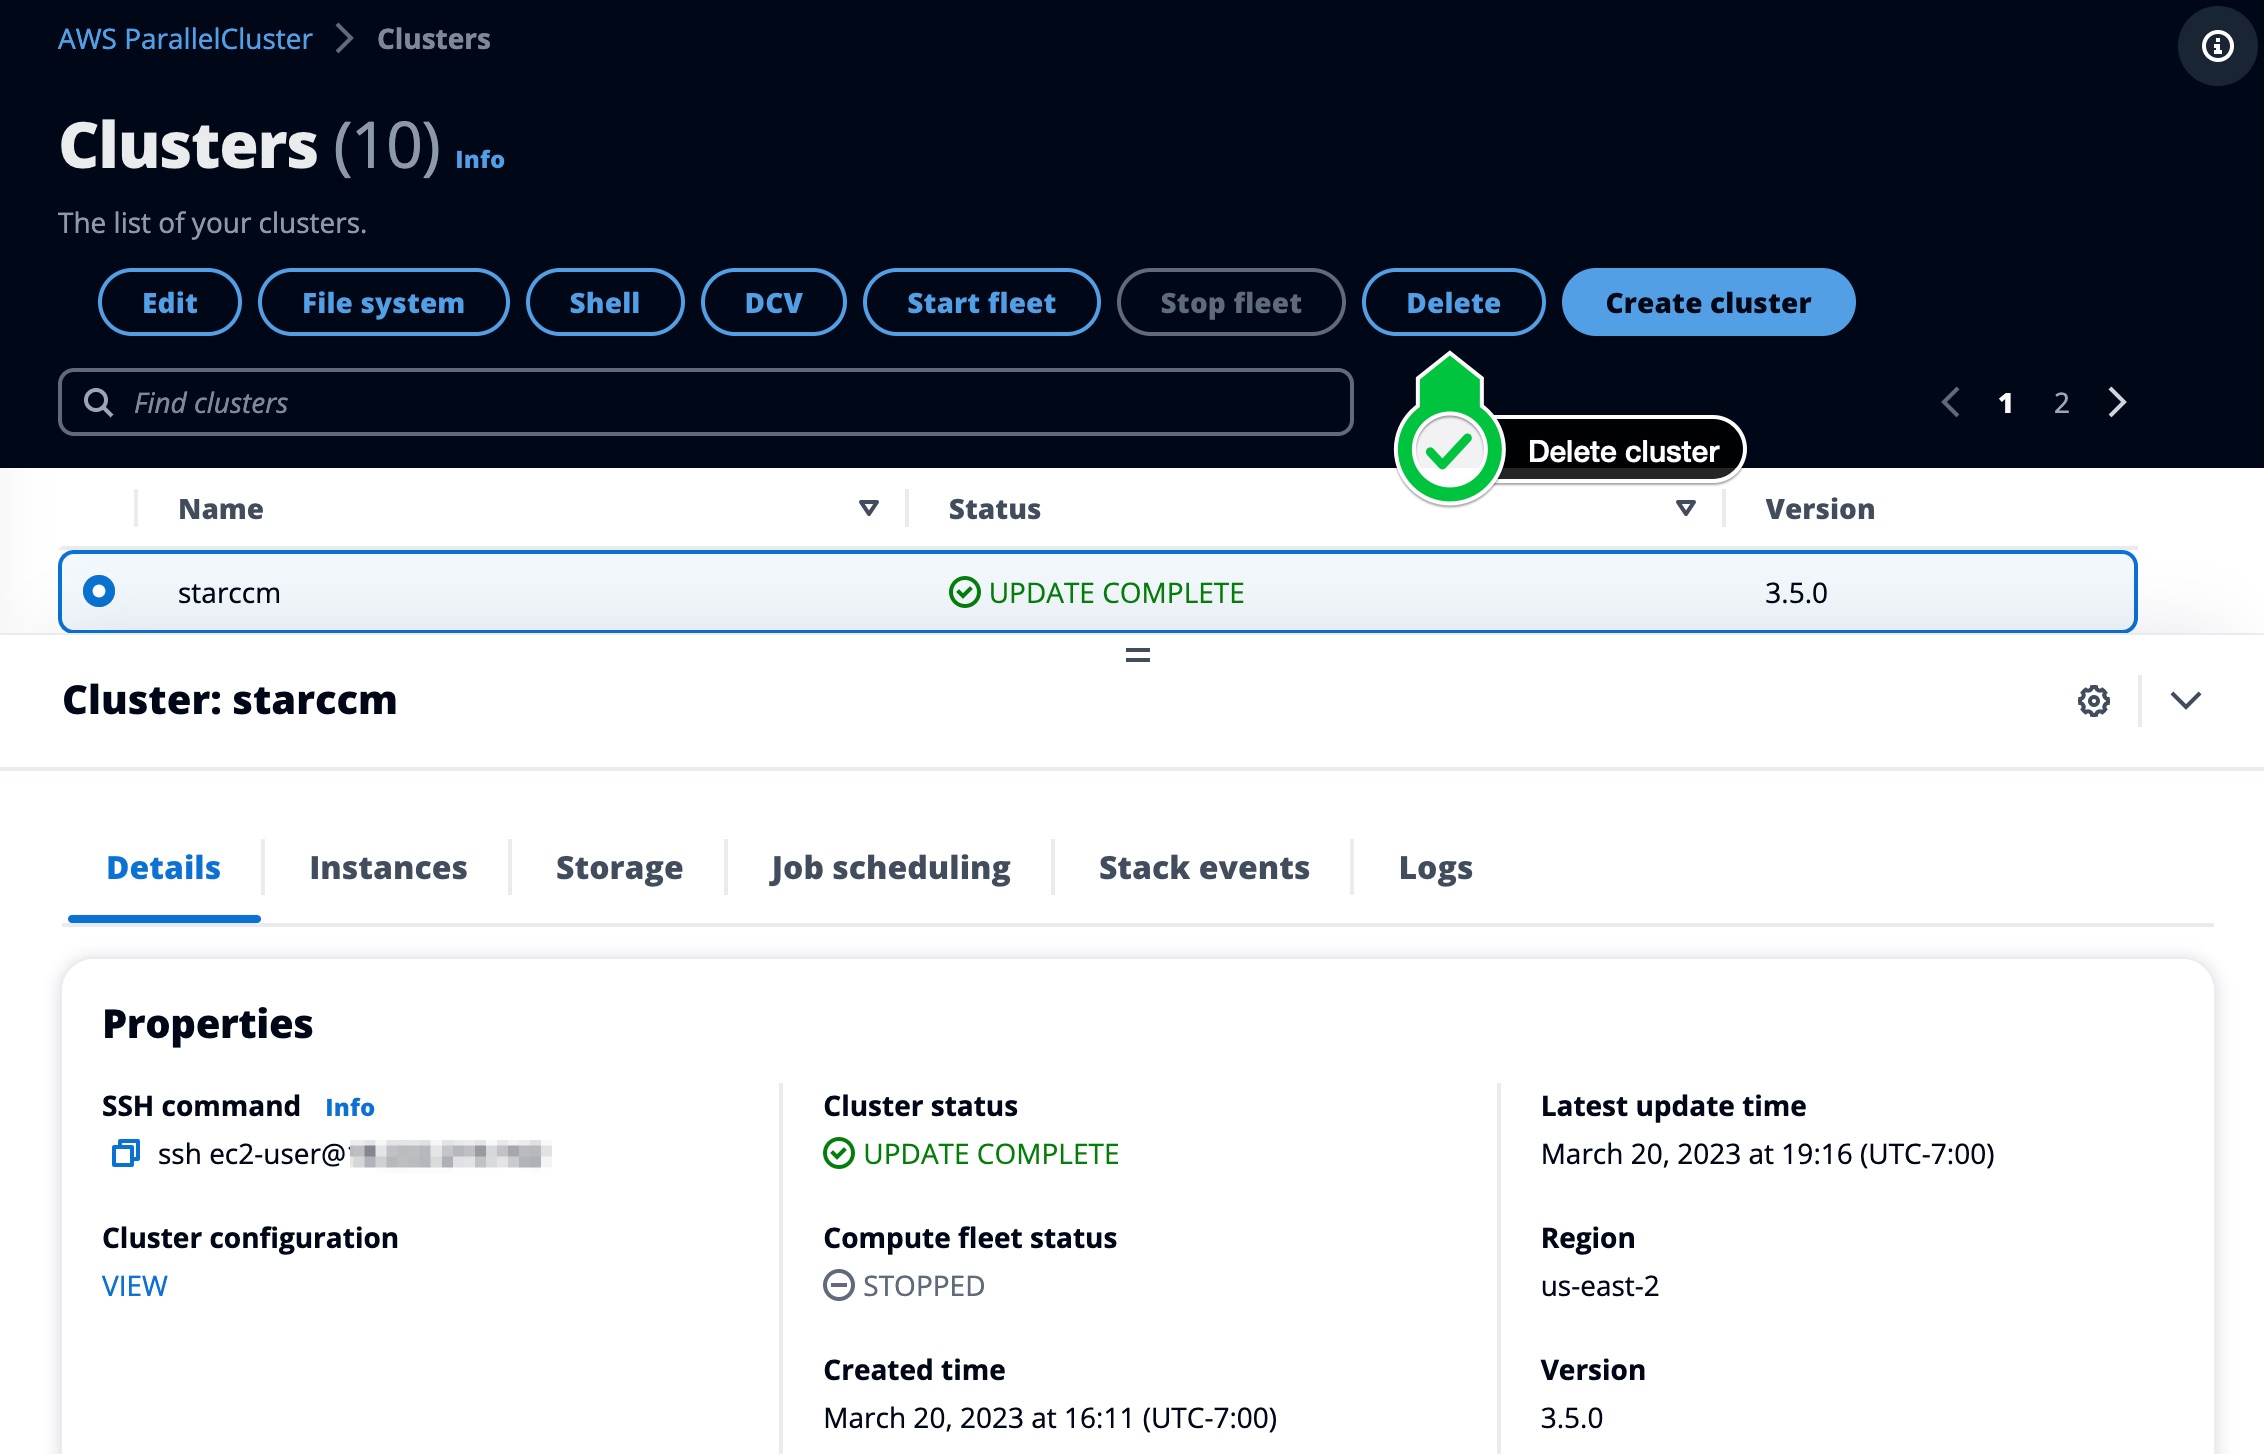Go to next page arrow

(2117, 402)
